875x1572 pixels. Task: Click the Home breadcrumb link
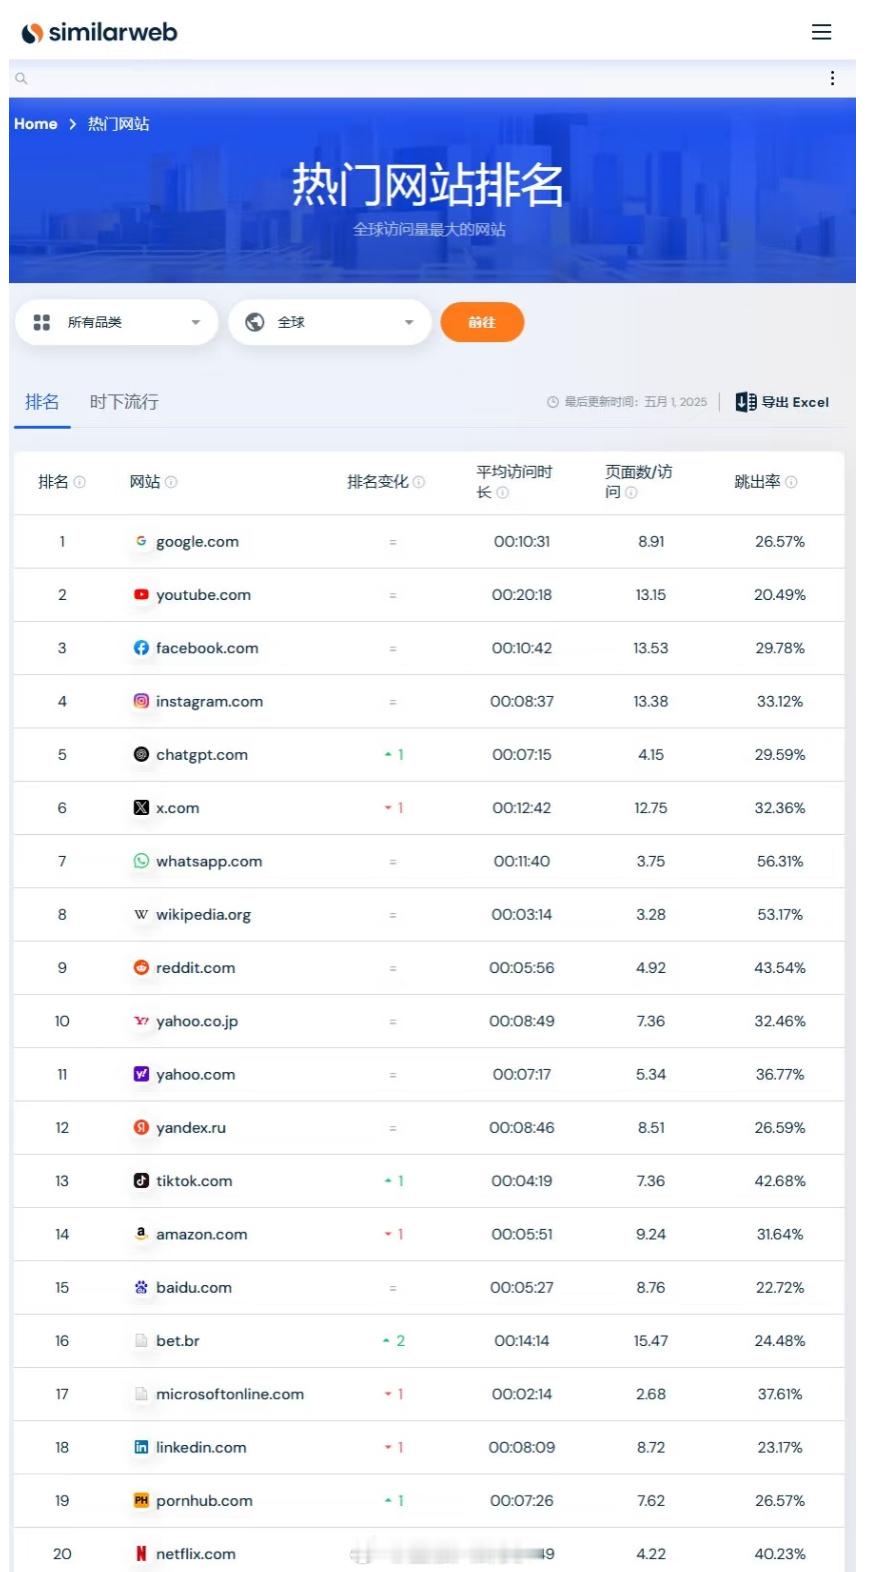click(36, 124)
